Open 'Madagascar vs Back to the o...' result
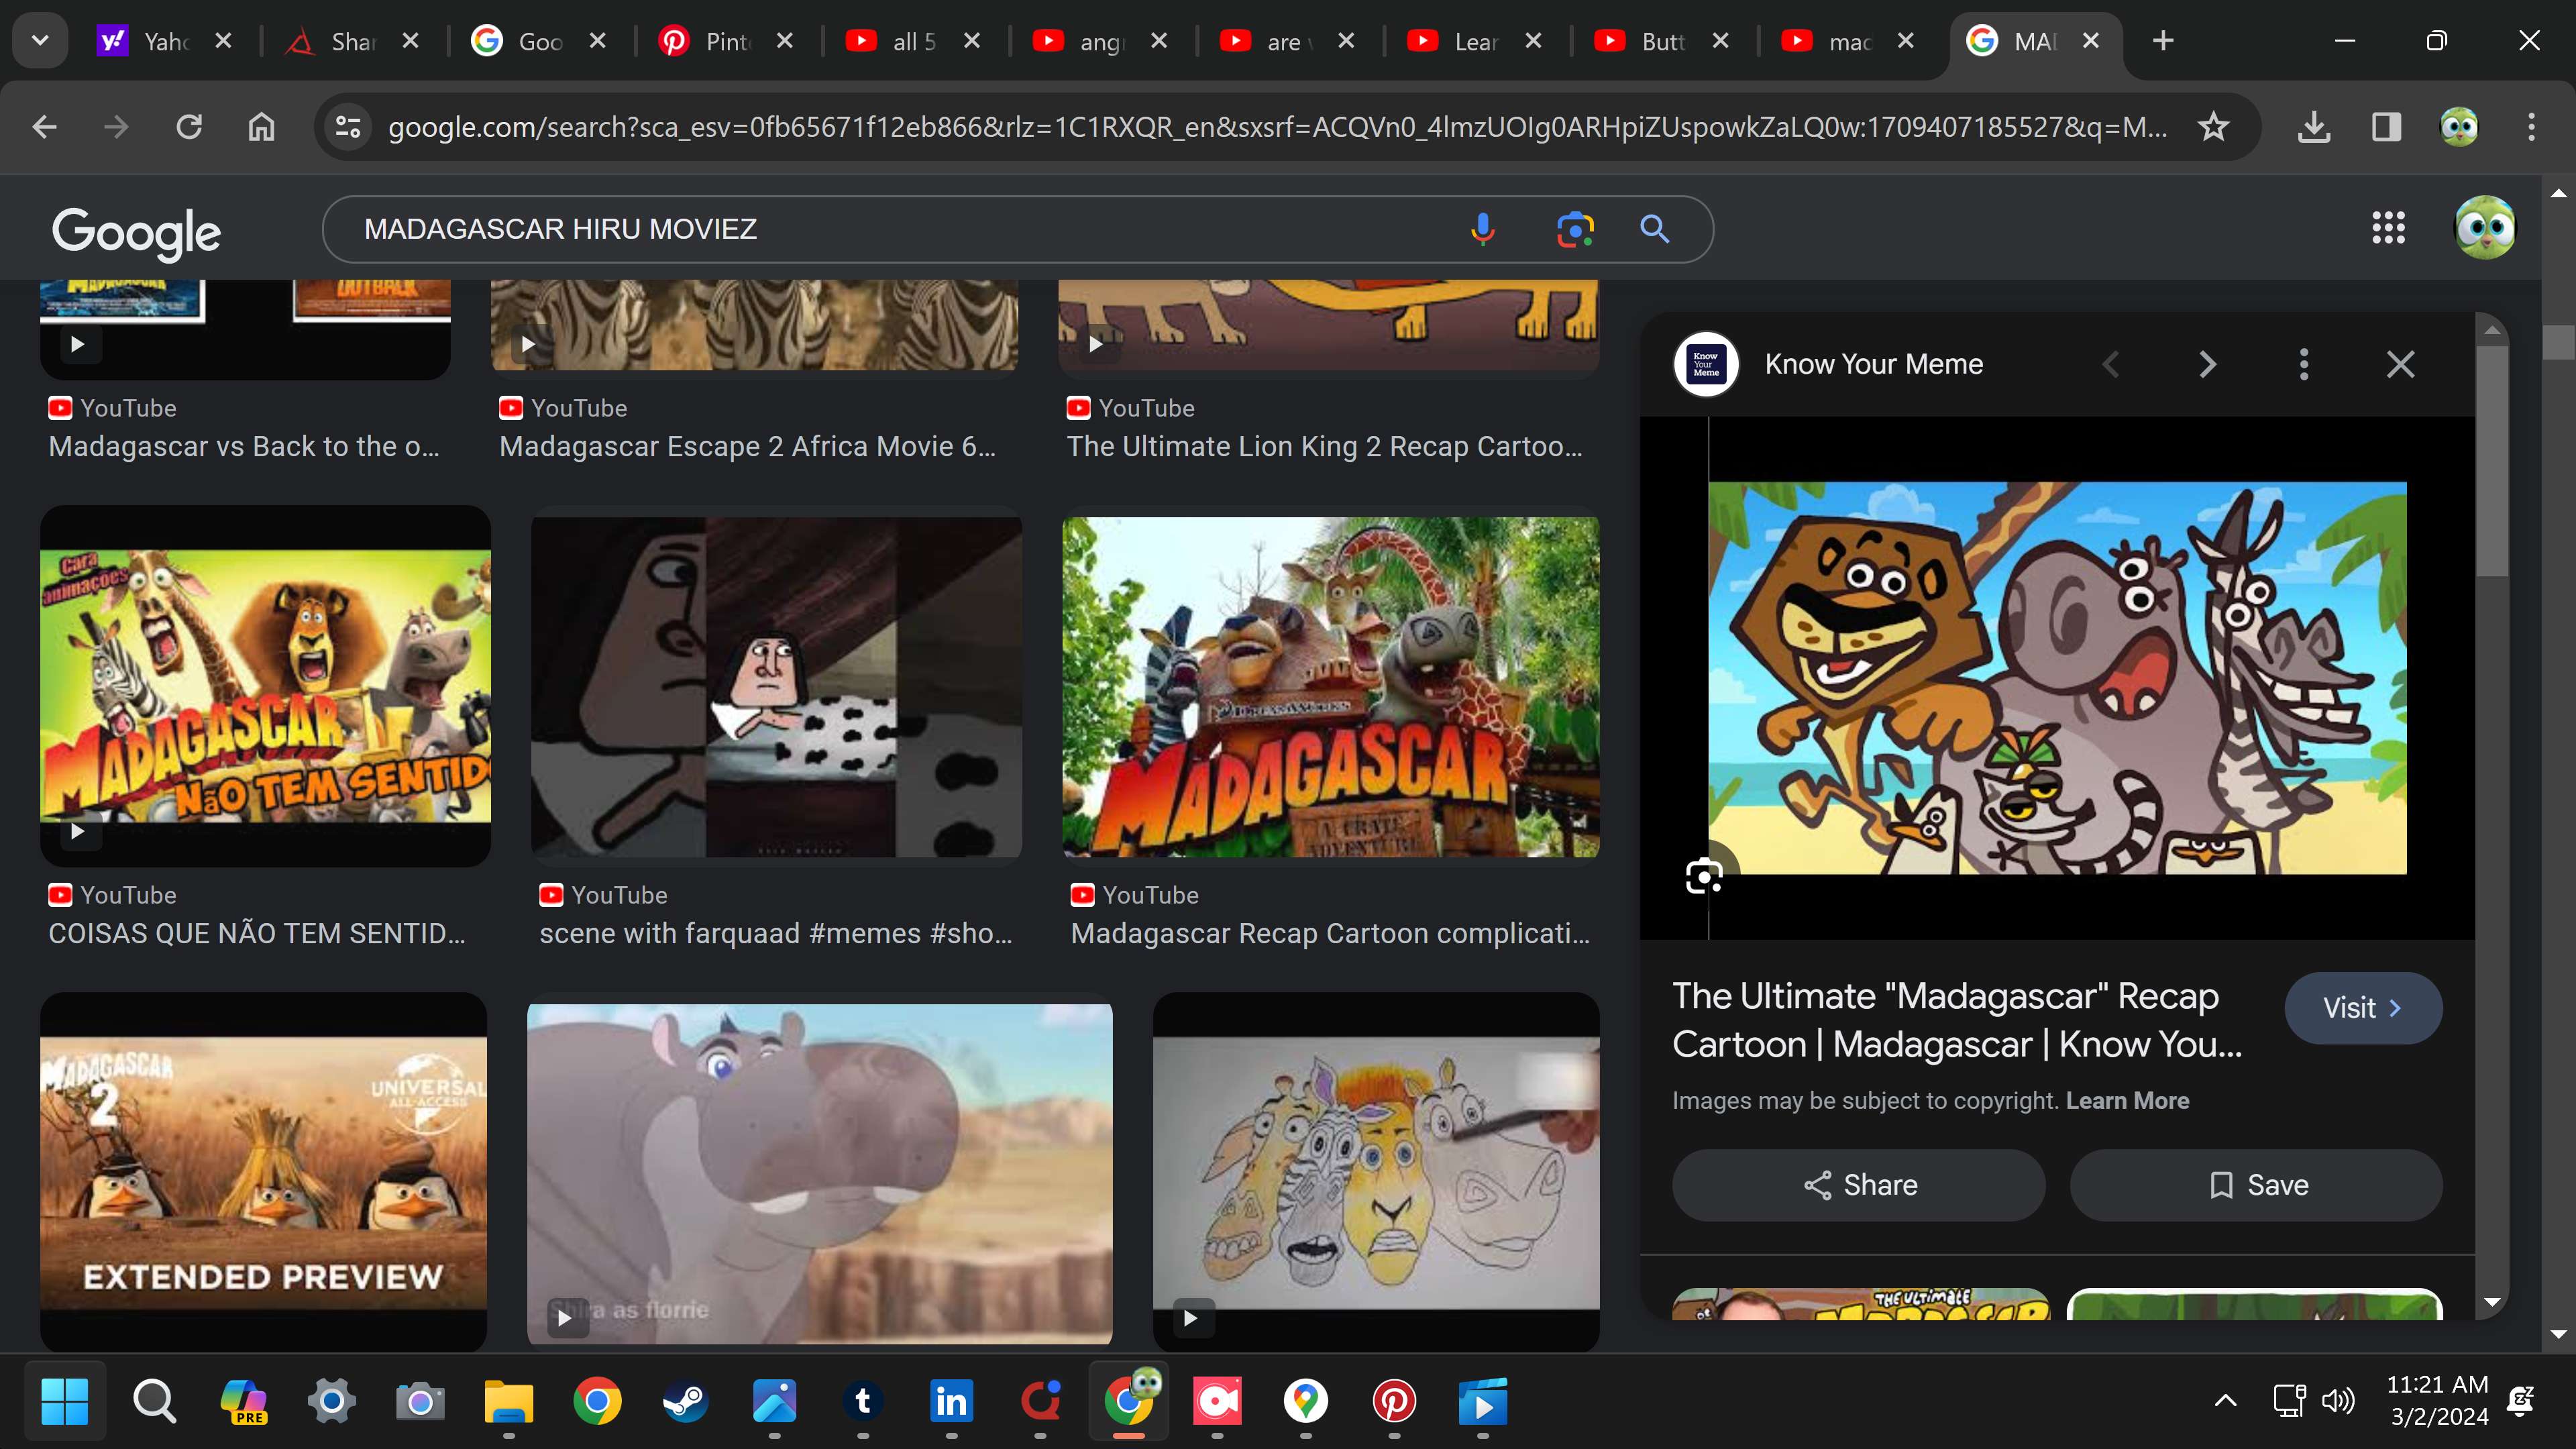 click(244, 446)
